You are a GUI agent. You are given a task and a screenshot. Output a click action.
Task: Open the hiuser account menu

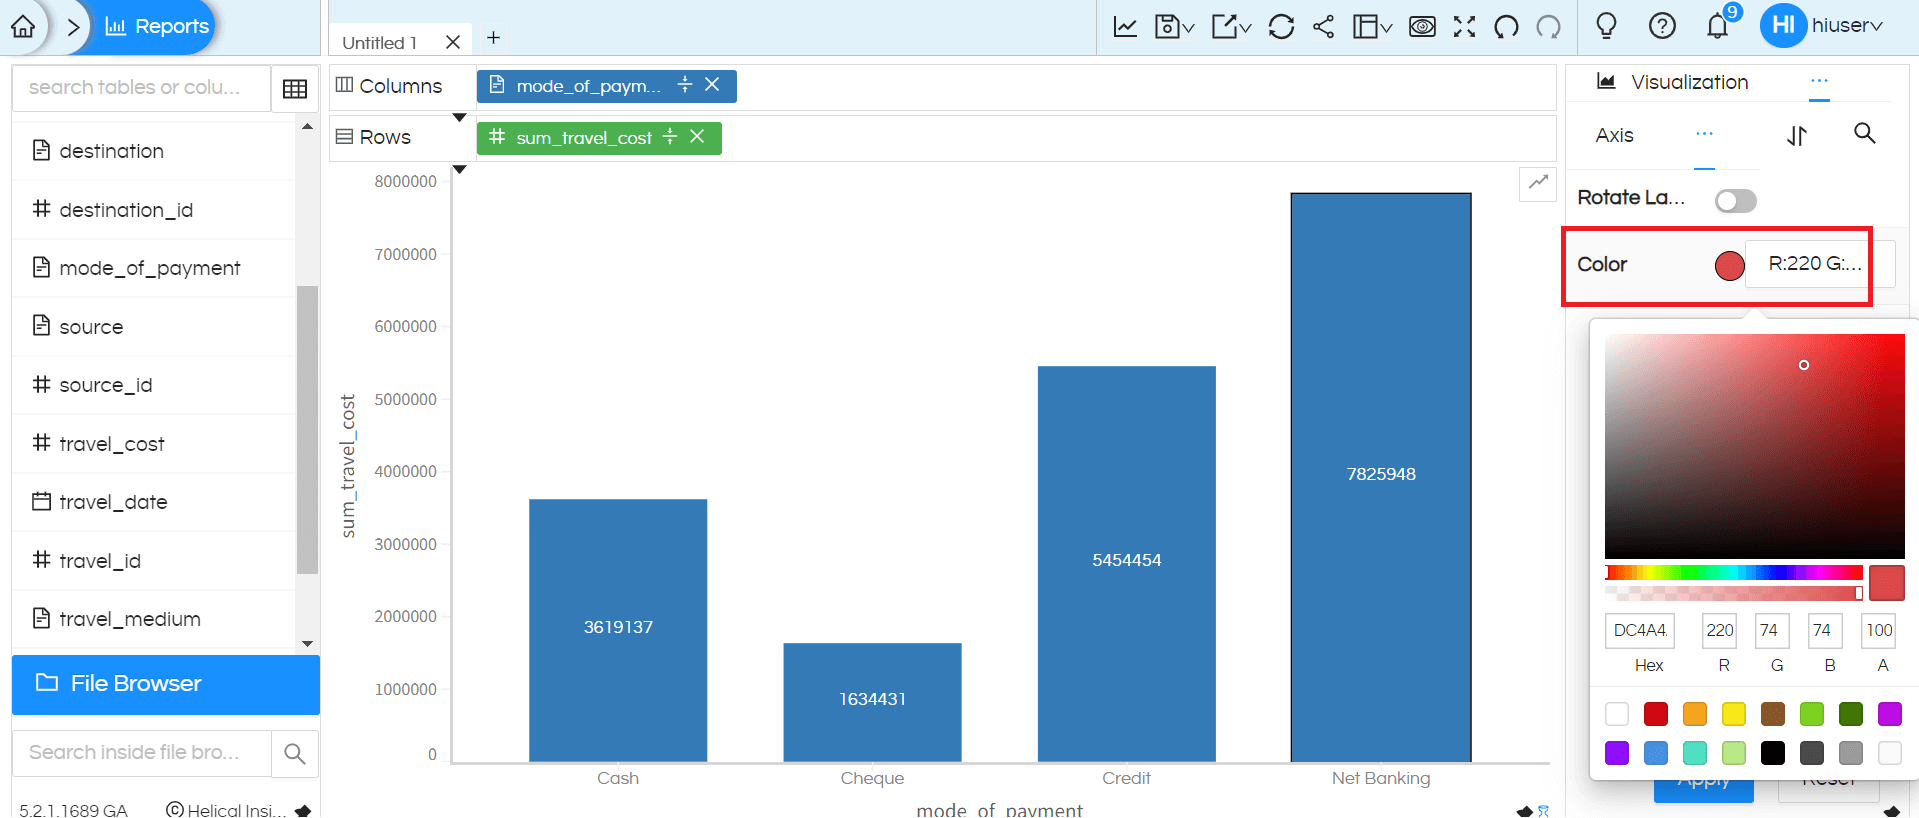tap(1822, 25)
